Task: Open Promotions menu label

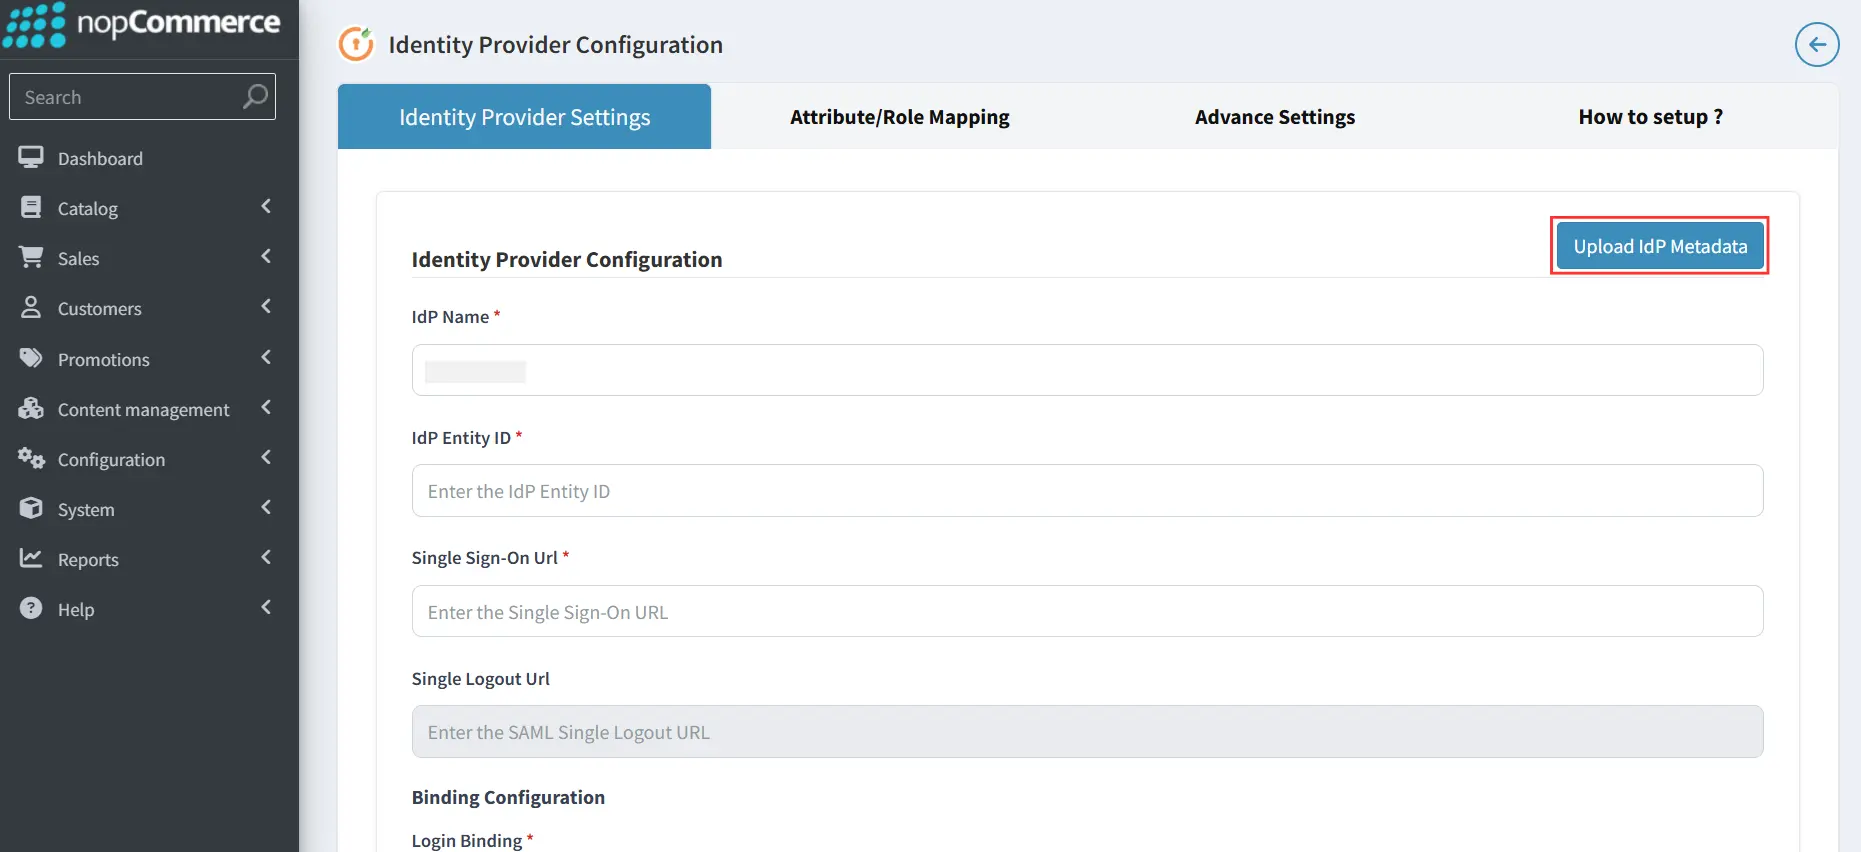Action: (x=104, y=360)
